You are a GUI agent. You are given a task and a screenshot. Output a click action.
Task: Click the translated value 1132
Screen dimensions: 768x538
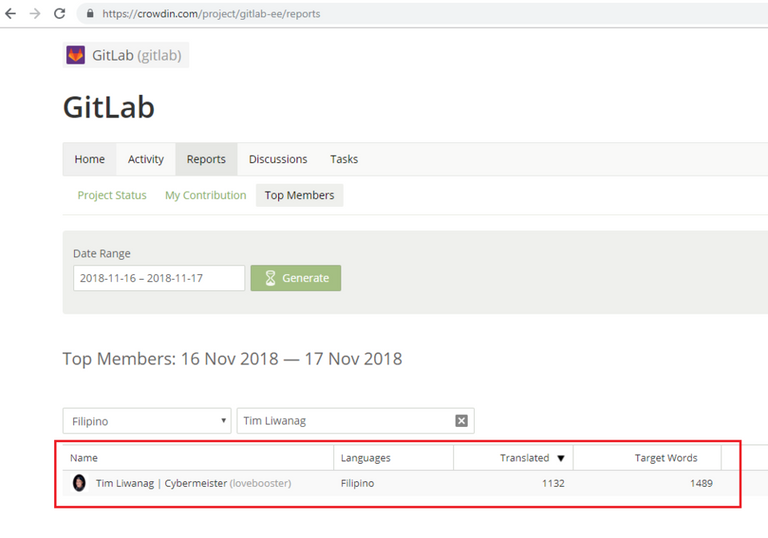(x=553, y=483)
